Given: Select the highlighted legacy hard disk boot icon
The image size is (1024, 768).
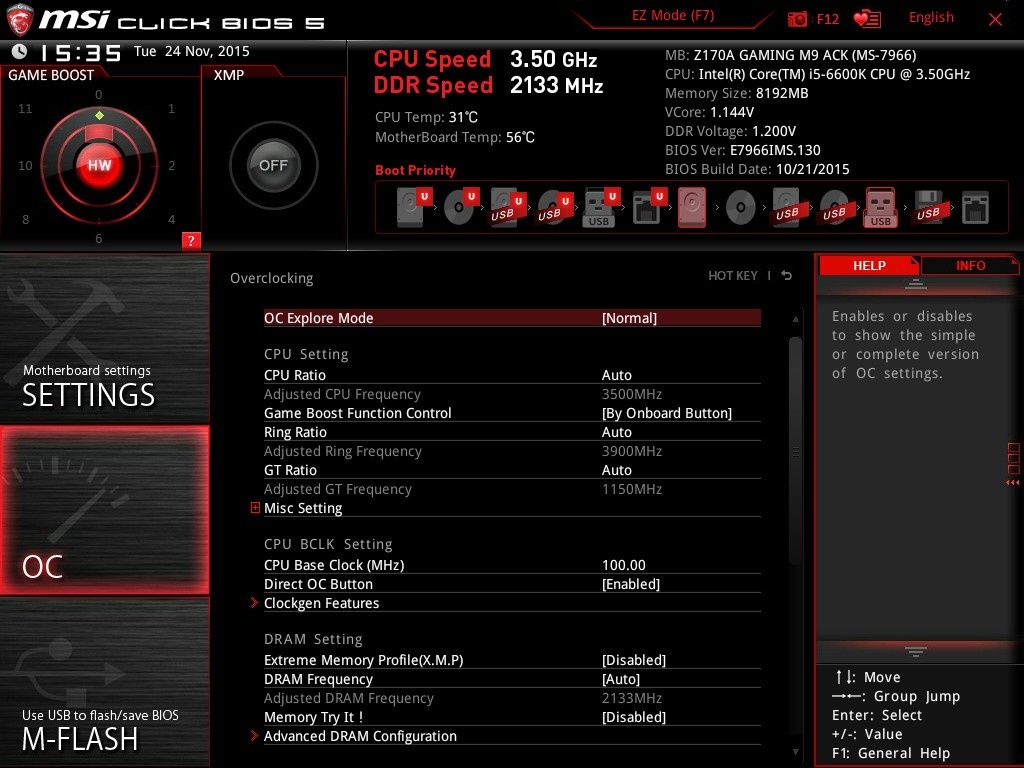Looking at the screenshot, I should coord(692,207).
